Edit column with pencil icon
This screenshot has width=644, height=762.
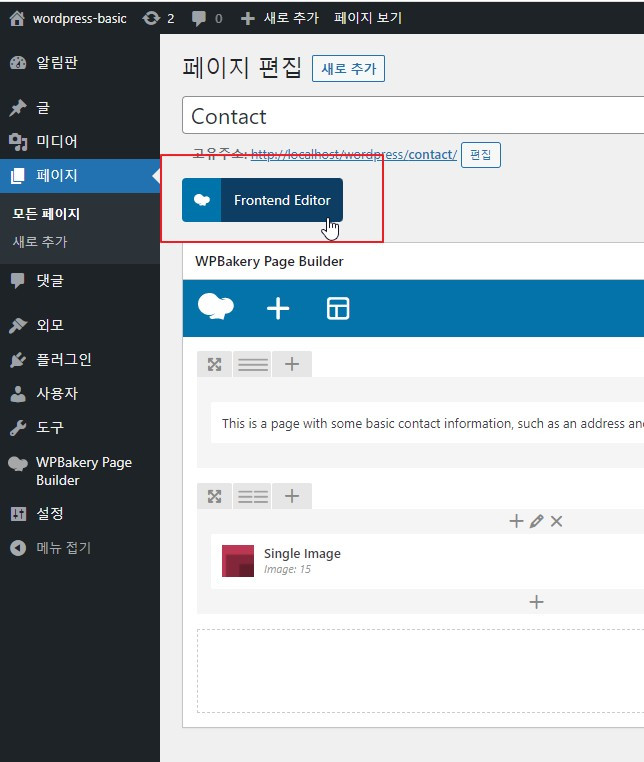[537, 521]
